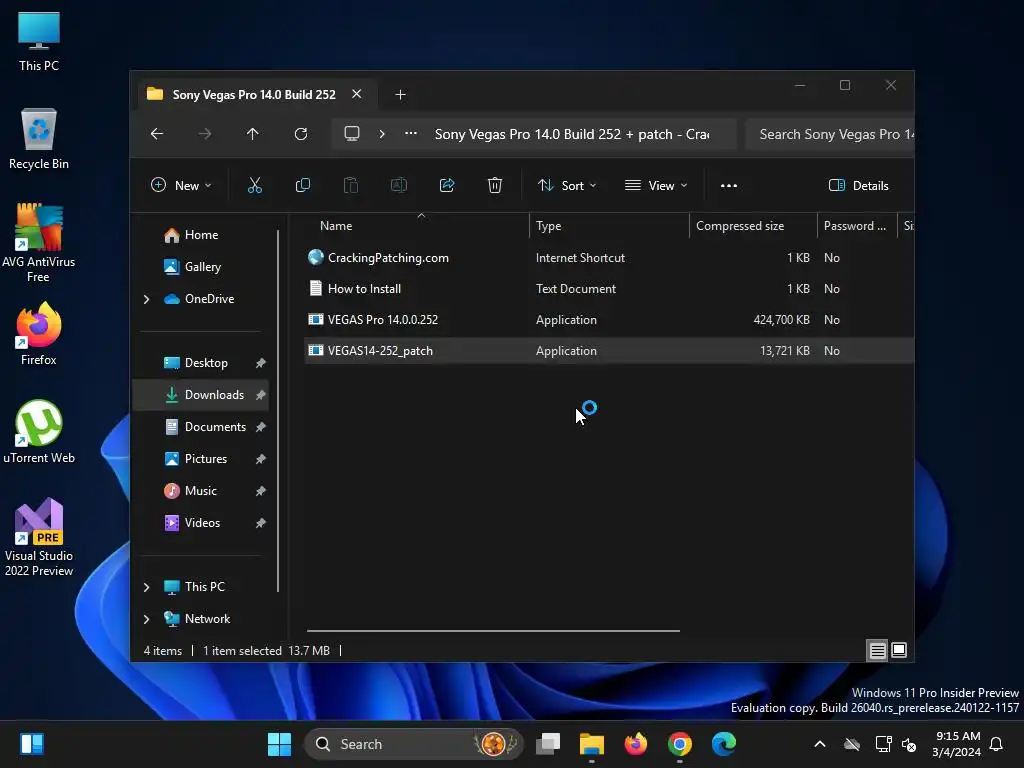
Task: Show hidden path with address bar ellipsis
Action: pos(411,133)
